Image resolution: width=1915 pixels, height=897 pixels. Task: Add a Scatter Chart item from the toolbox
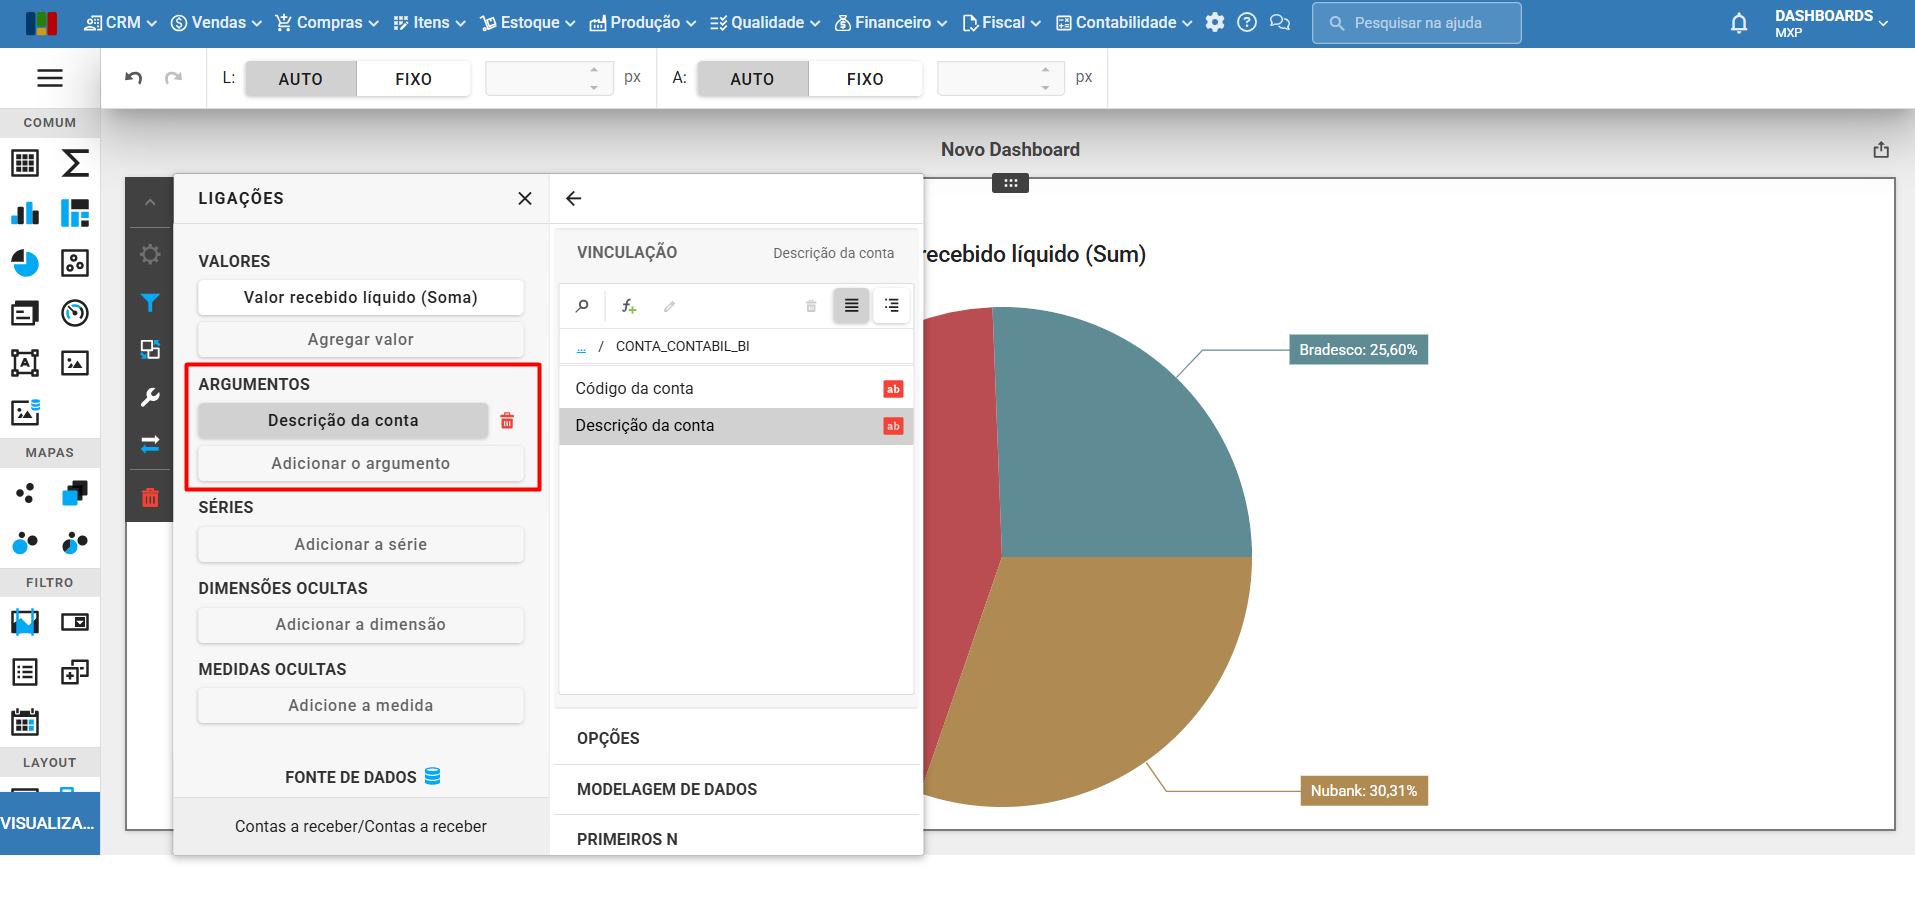tap(75, 263)
